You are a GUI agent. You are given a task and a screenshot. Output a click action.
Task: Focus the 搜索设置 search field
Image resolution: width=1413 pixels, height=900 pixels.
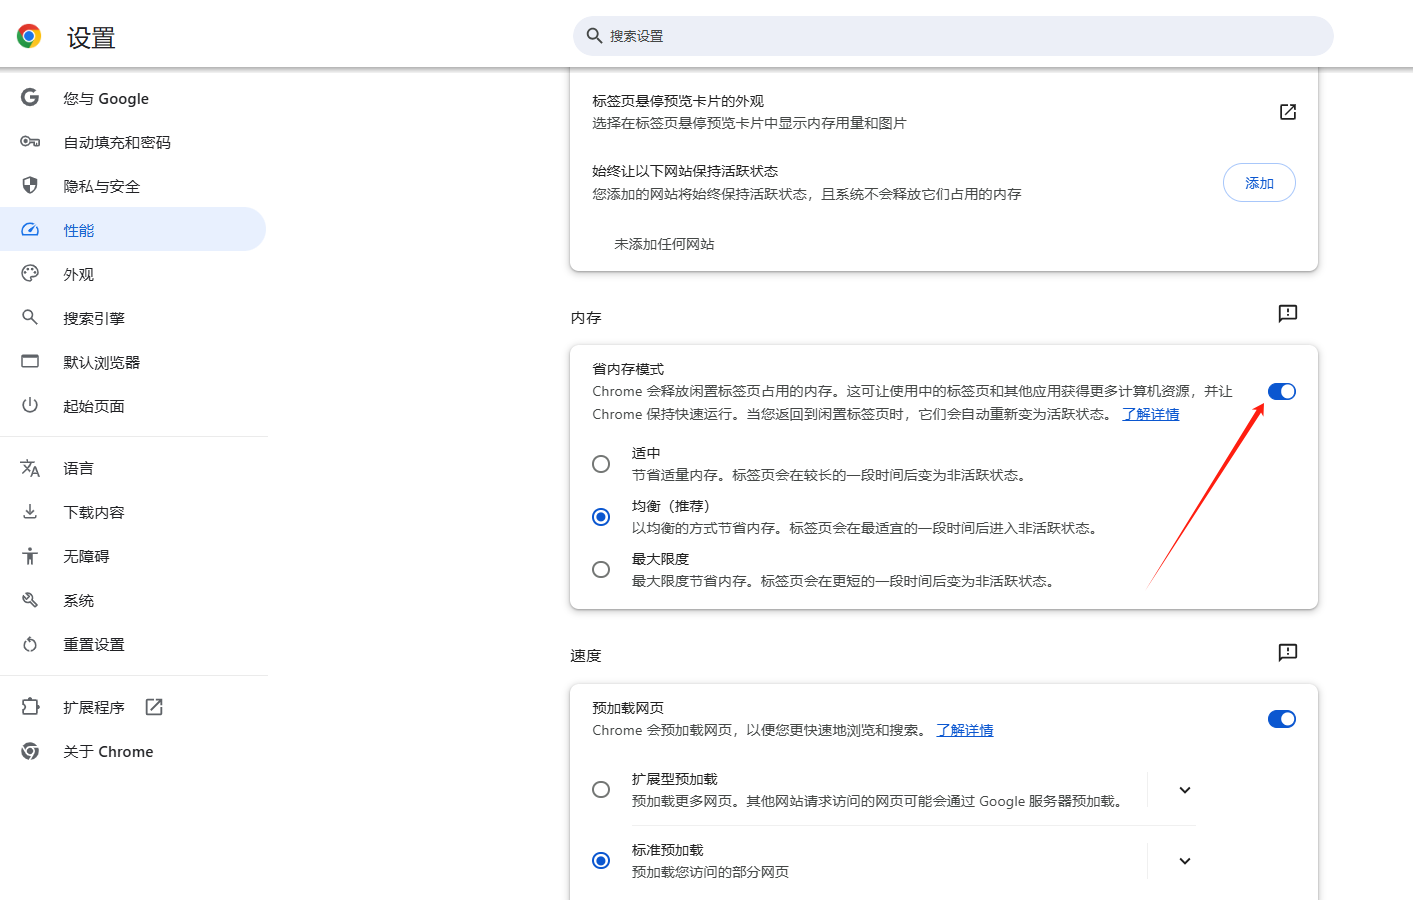953,36
